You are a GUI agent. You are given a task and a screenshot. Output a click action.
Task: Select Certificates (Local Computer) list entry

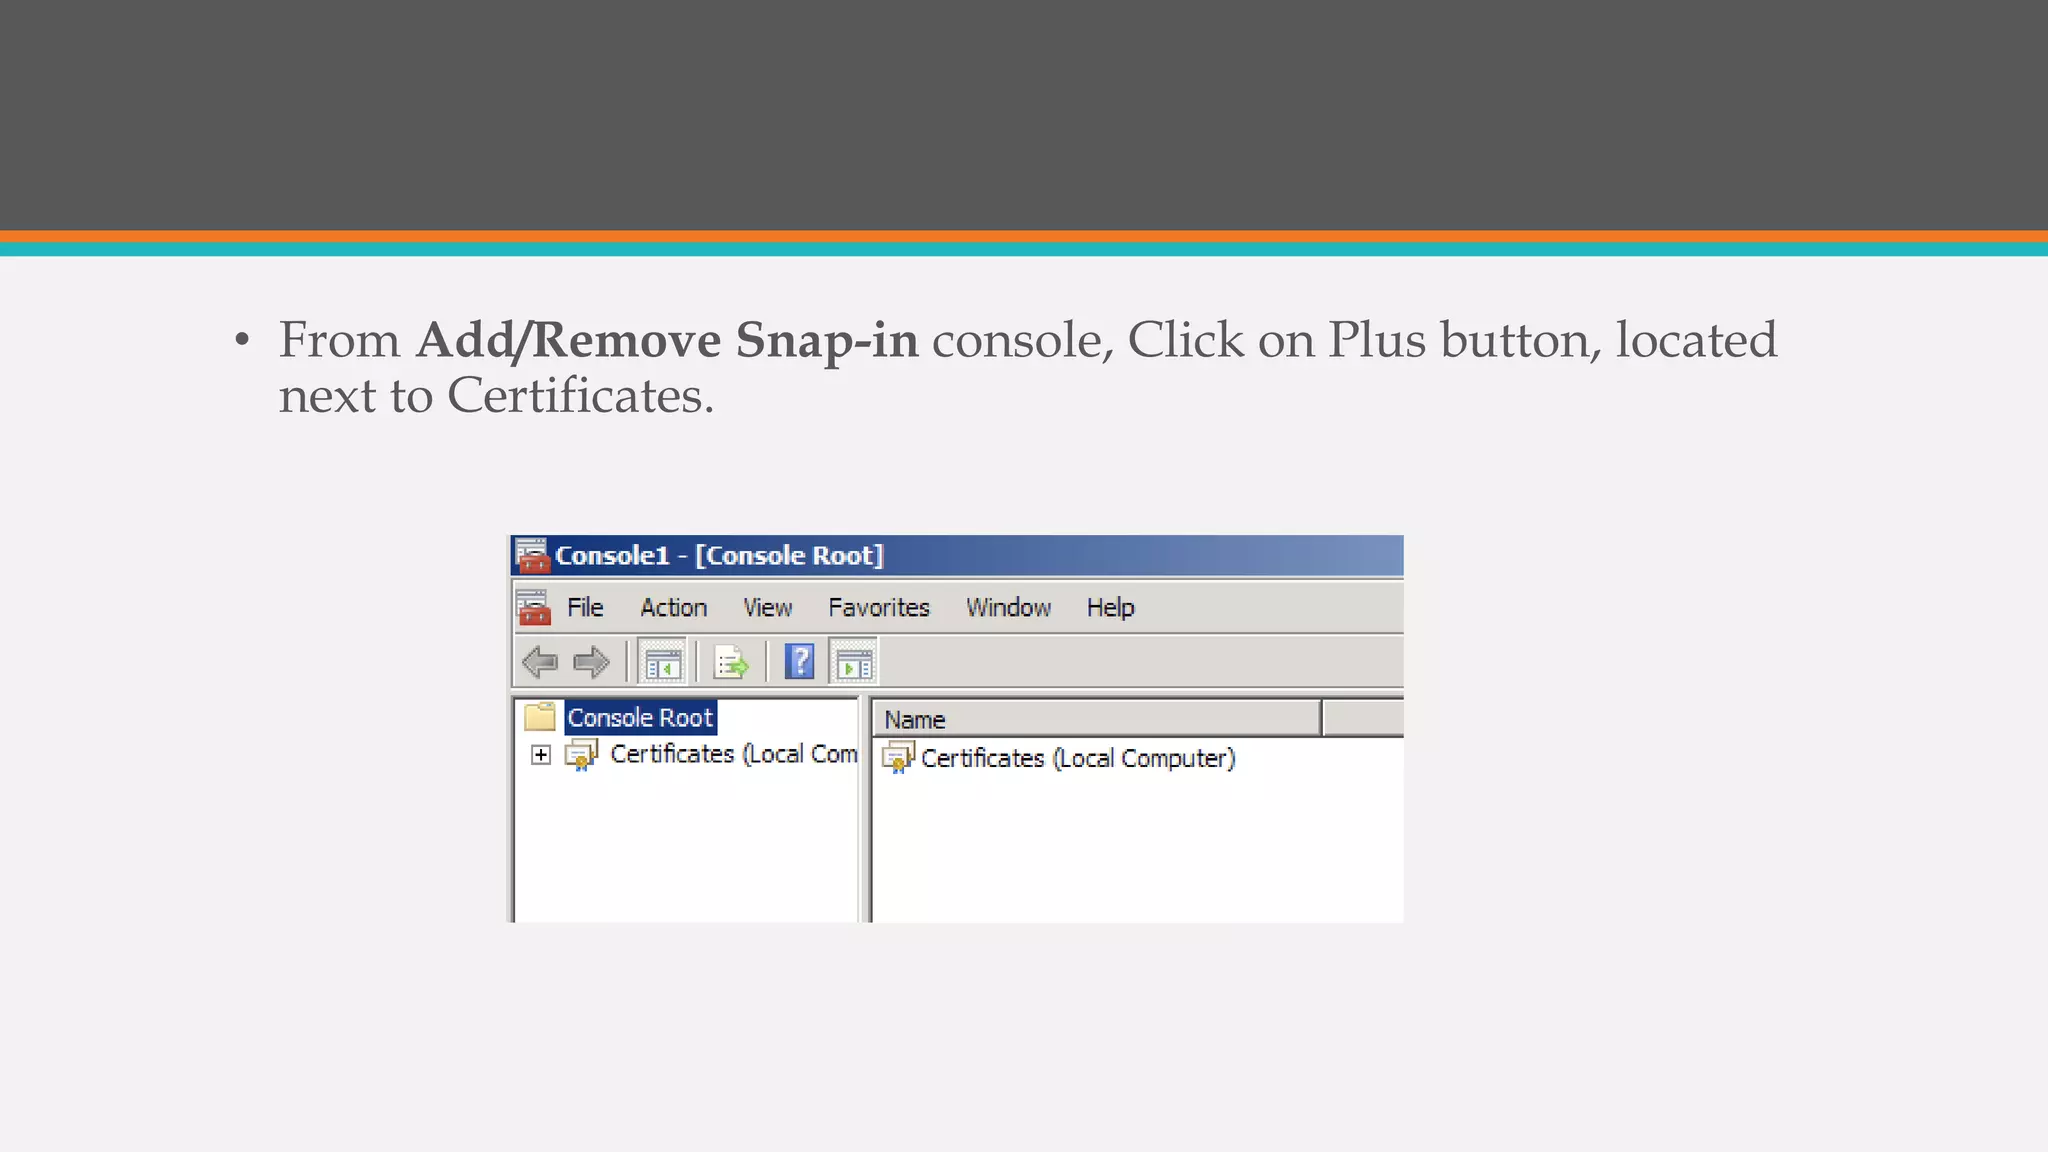point(1078,758)
